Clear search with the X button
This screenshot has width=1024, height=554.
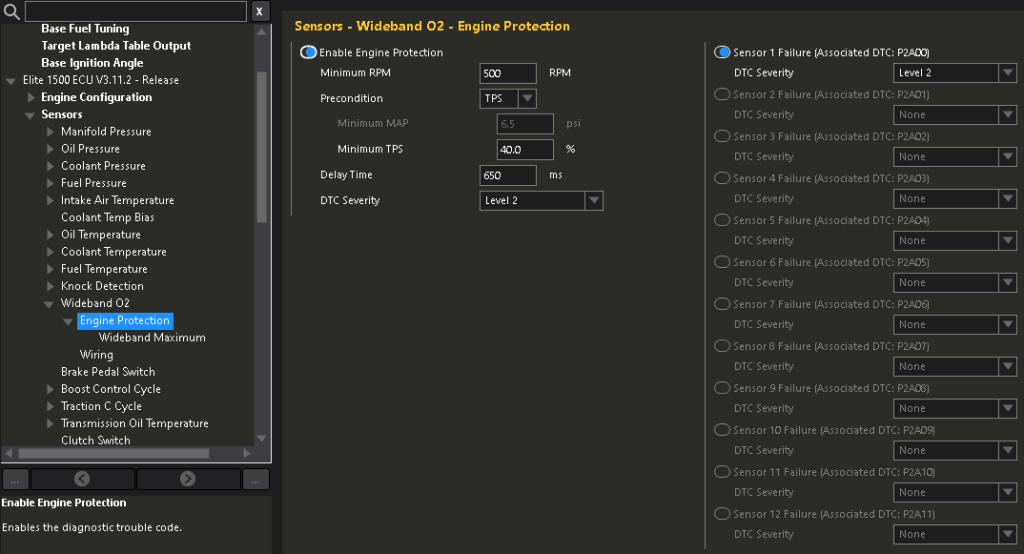[x=259, y=12]
